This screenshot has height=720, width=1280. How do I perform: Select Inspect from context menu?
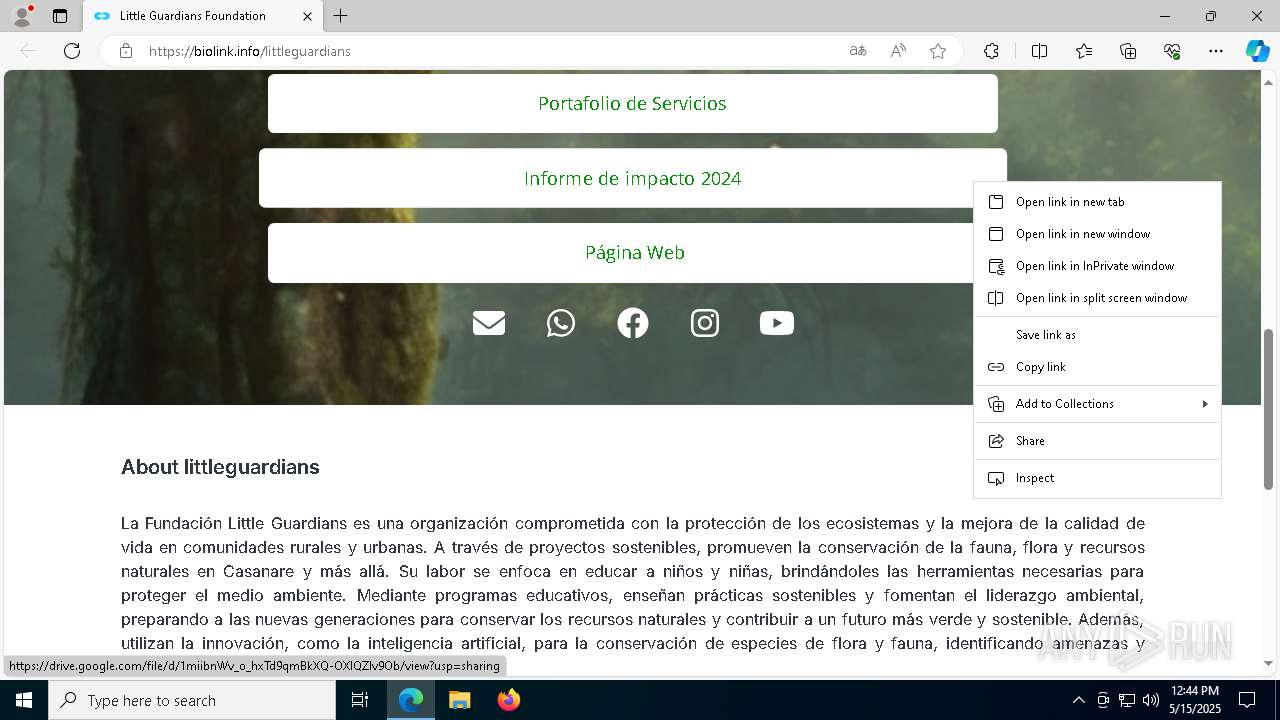click(x=1097, y=478)
